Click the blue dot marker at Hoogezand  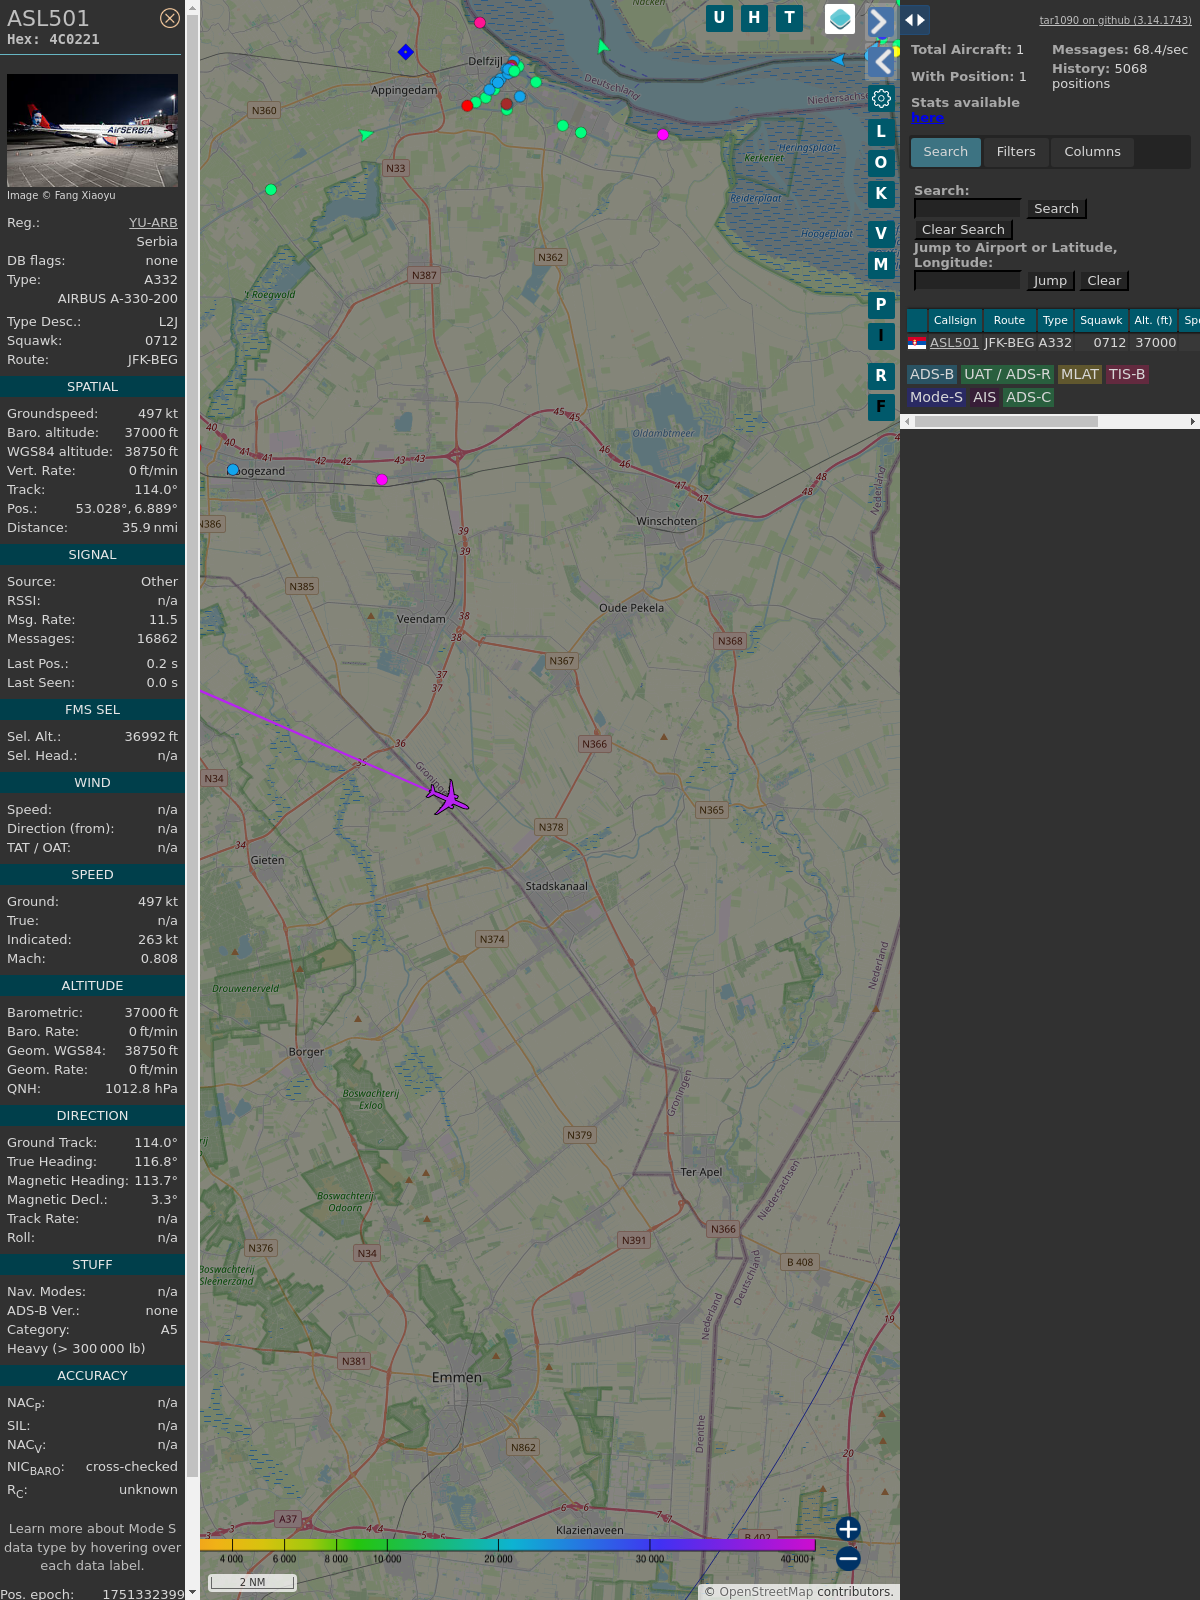point(233,469)
